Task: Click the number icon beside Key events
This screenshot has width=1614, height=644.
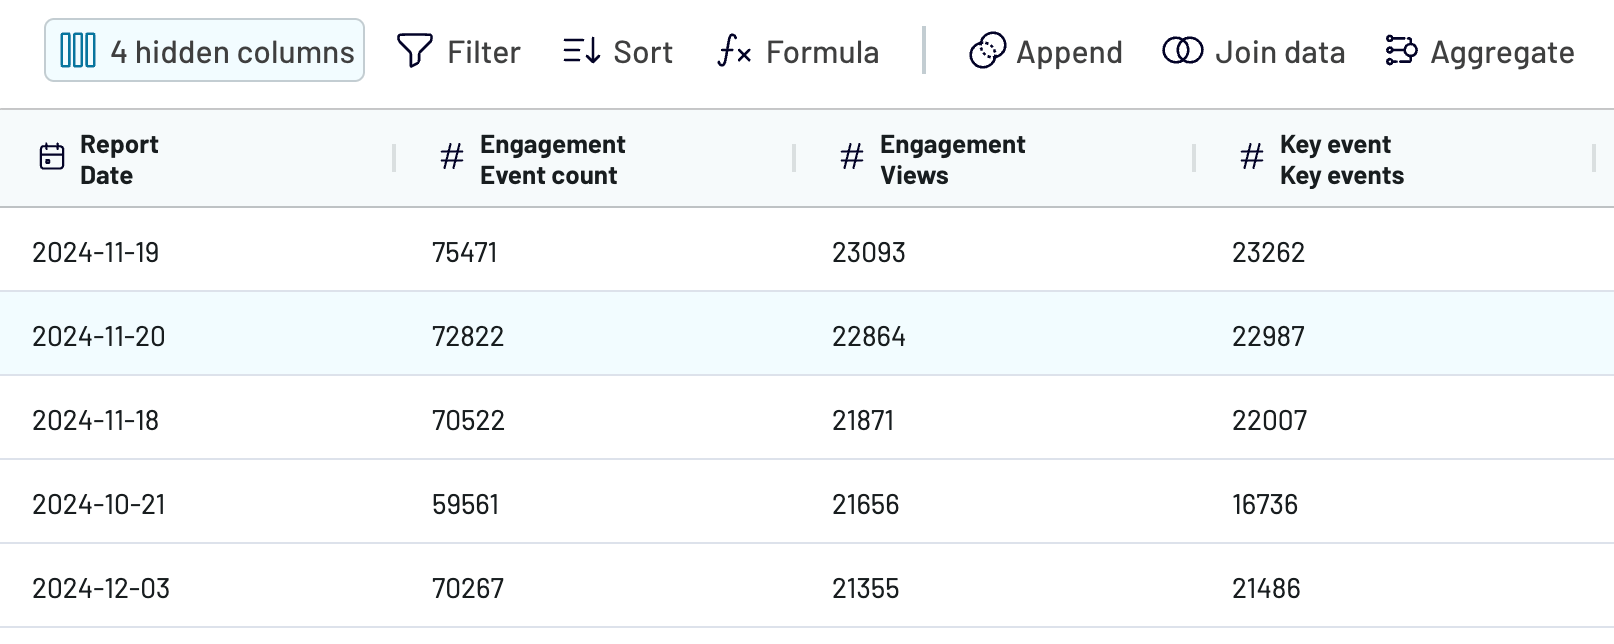Action: click(x=1252, y=157)
